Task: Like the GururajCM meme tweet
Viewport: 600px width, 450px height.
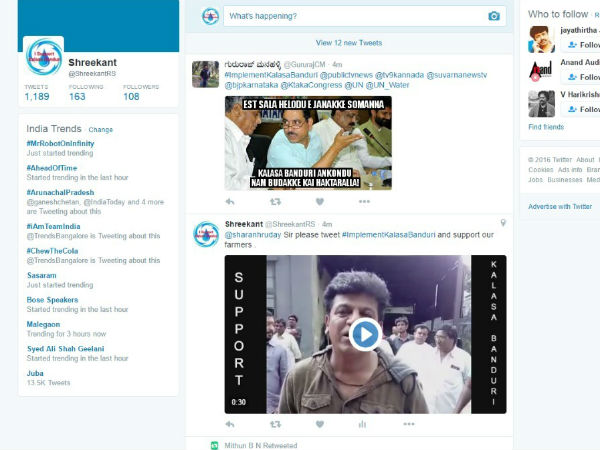Action: click(320, 202)
